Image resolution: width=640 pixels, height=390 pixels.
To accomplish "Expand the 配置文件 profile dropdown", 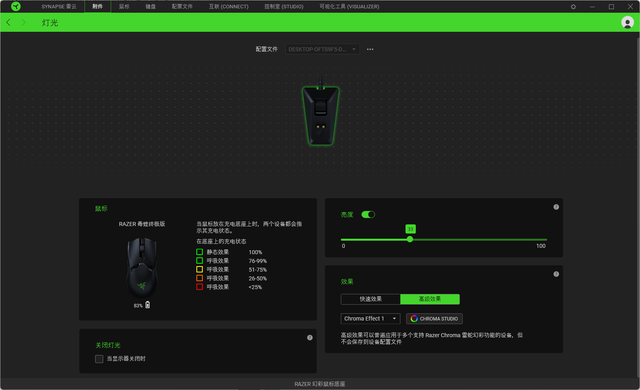I will click(322, 49).
